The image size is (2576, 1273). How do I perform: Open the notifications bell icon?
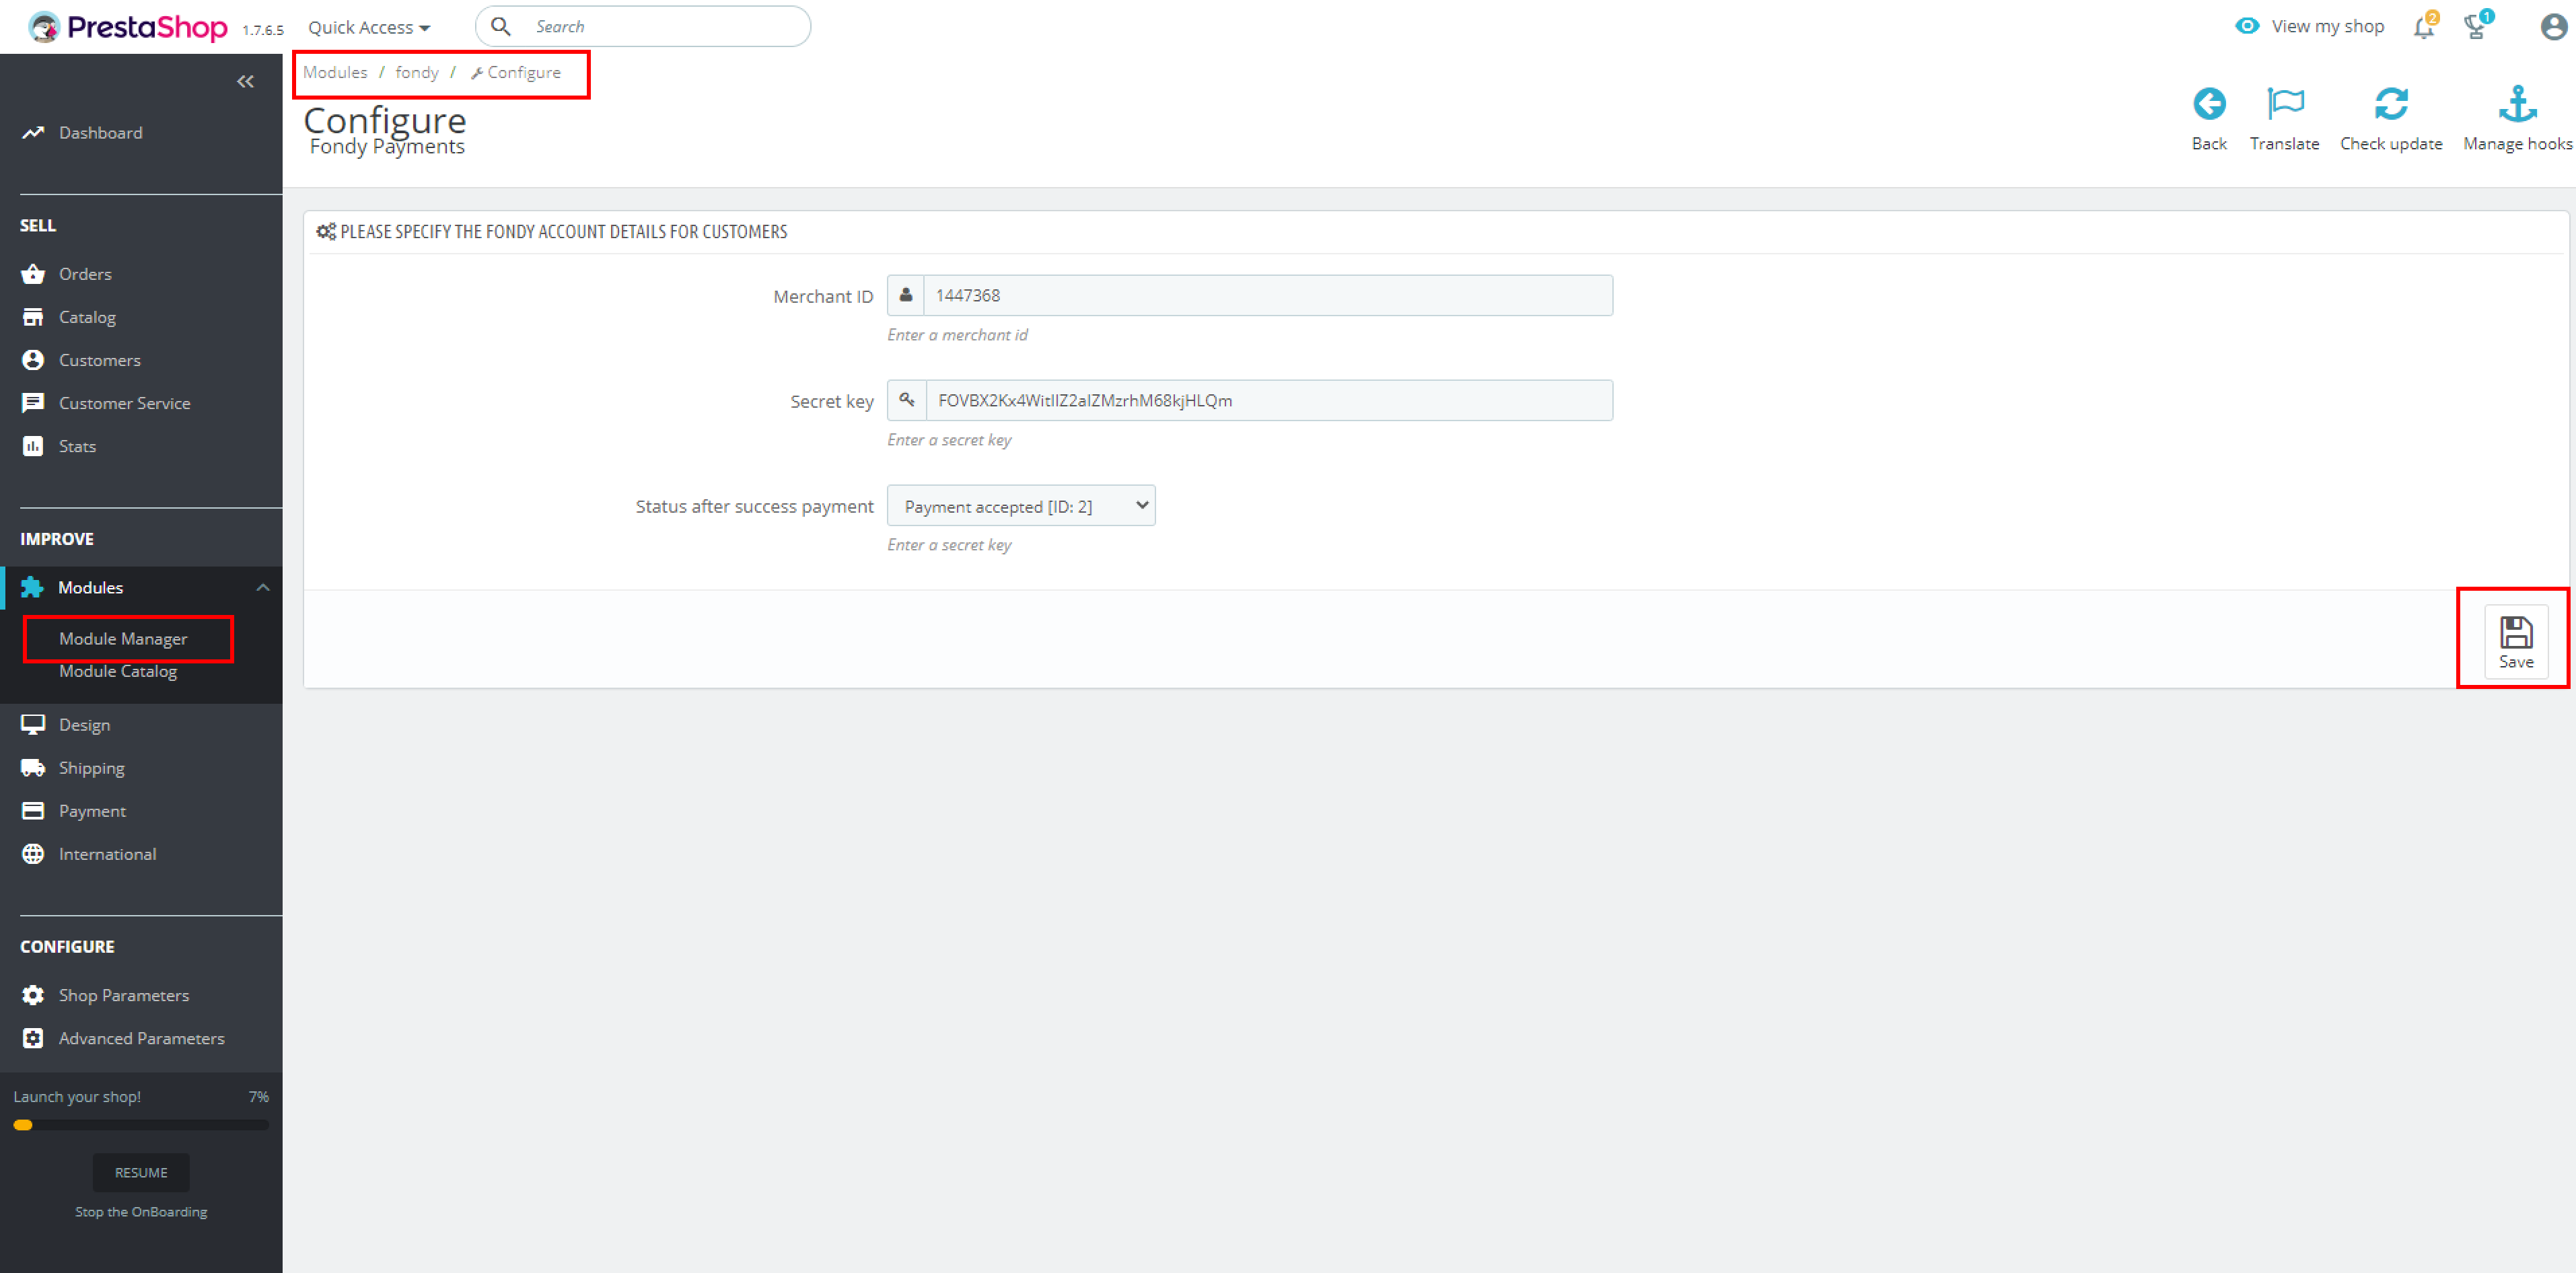point(2425,27)
